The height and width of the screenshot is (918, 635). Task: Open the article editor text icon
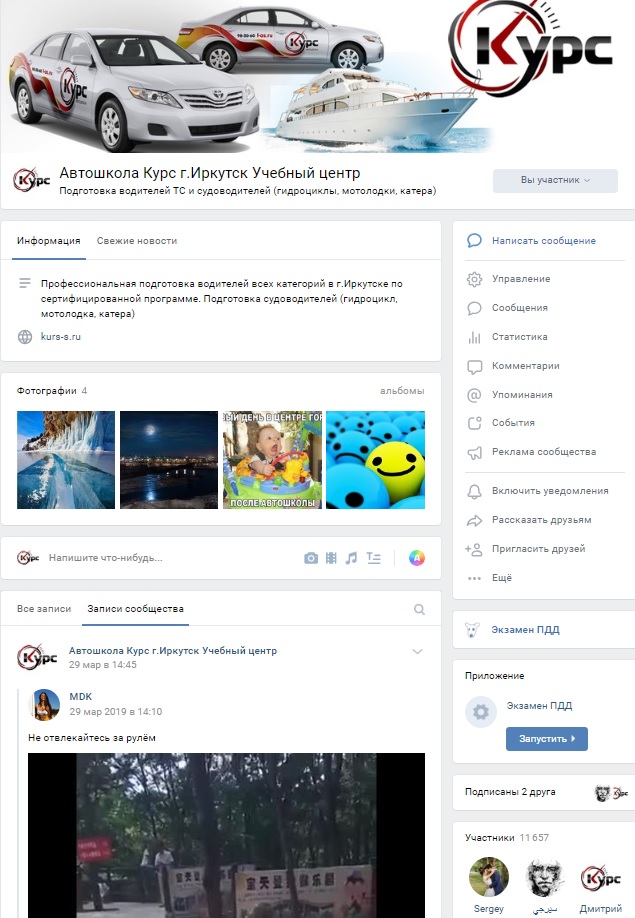coord(373,558)
